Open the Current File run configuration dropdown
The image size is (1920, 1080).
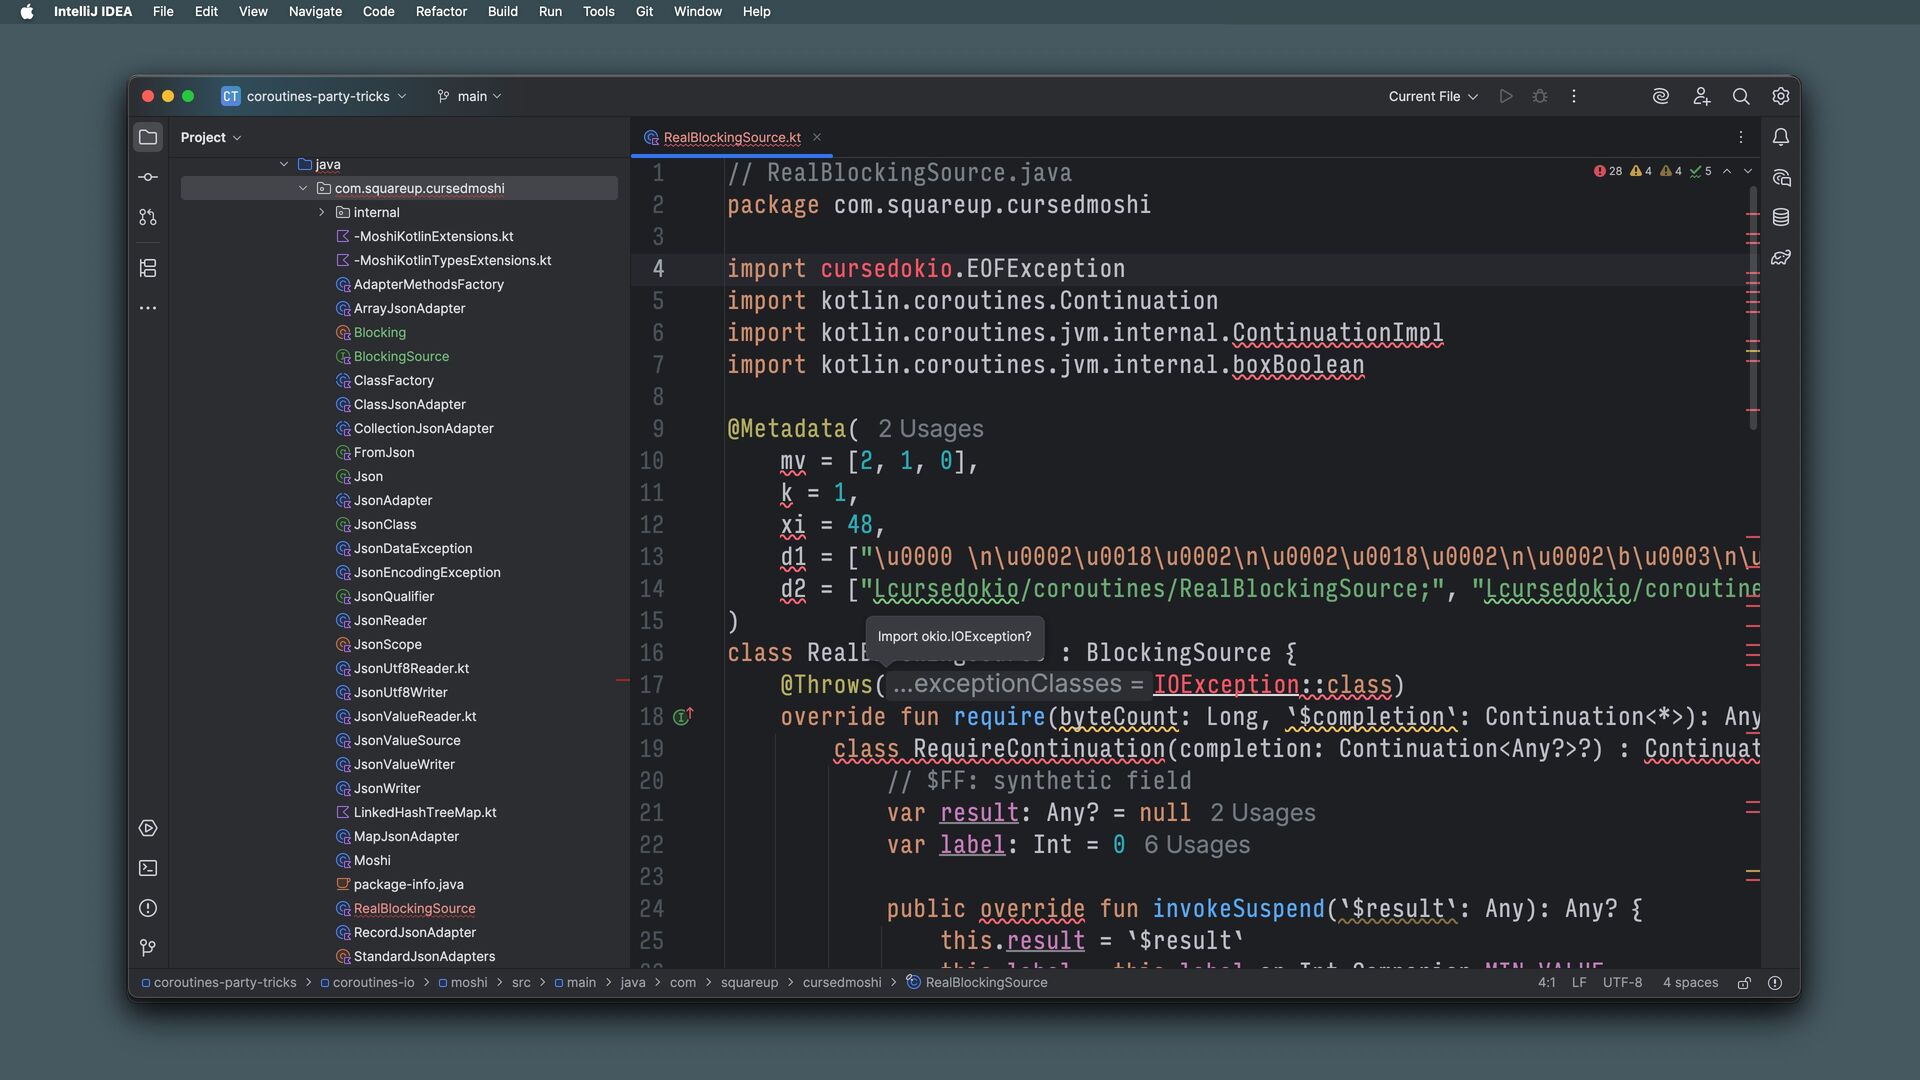click(x=1433, y=96)
